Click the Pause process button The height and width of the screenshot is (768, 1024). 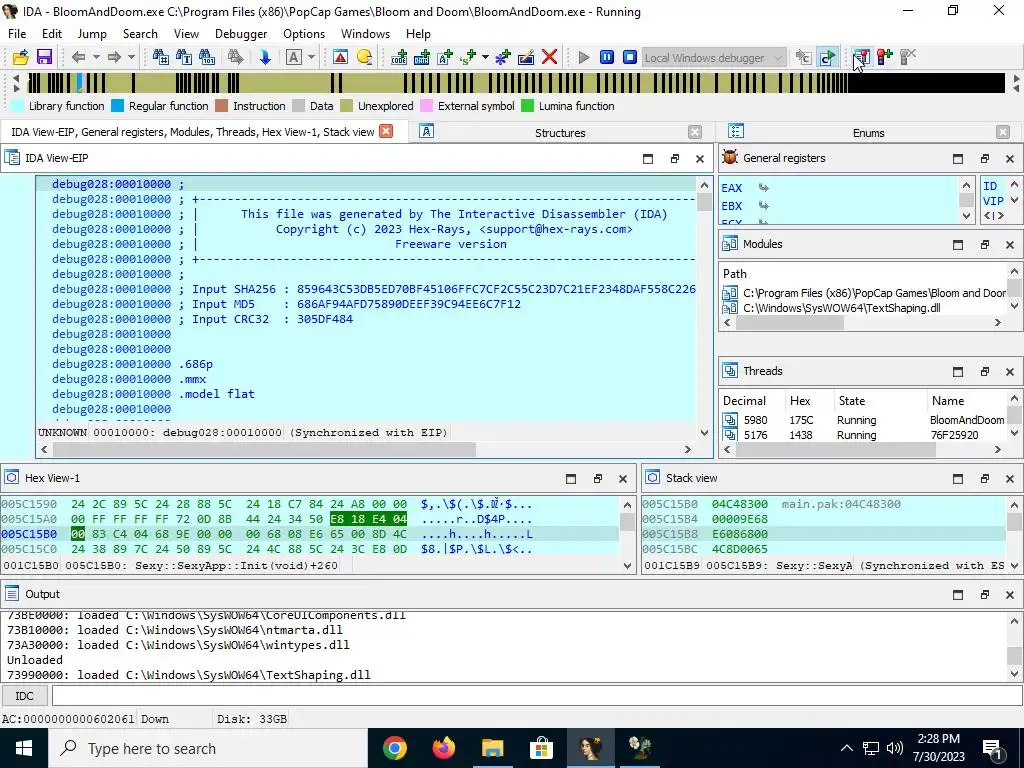click(x=607, y=57)
